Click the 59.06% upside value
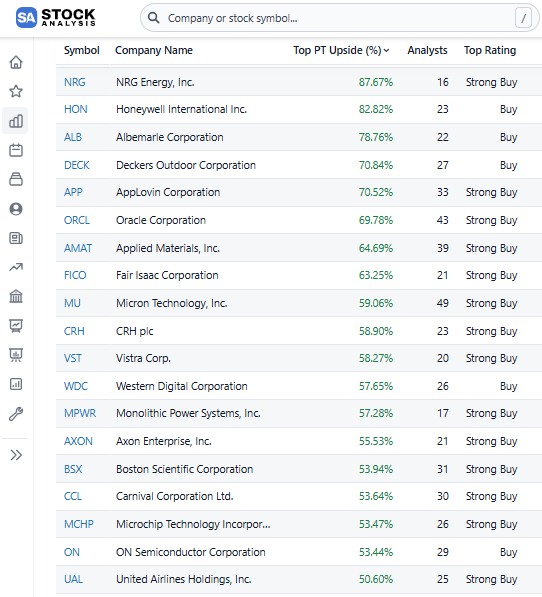542x597 pixels. pyautogui.click(x=376, y=303)
